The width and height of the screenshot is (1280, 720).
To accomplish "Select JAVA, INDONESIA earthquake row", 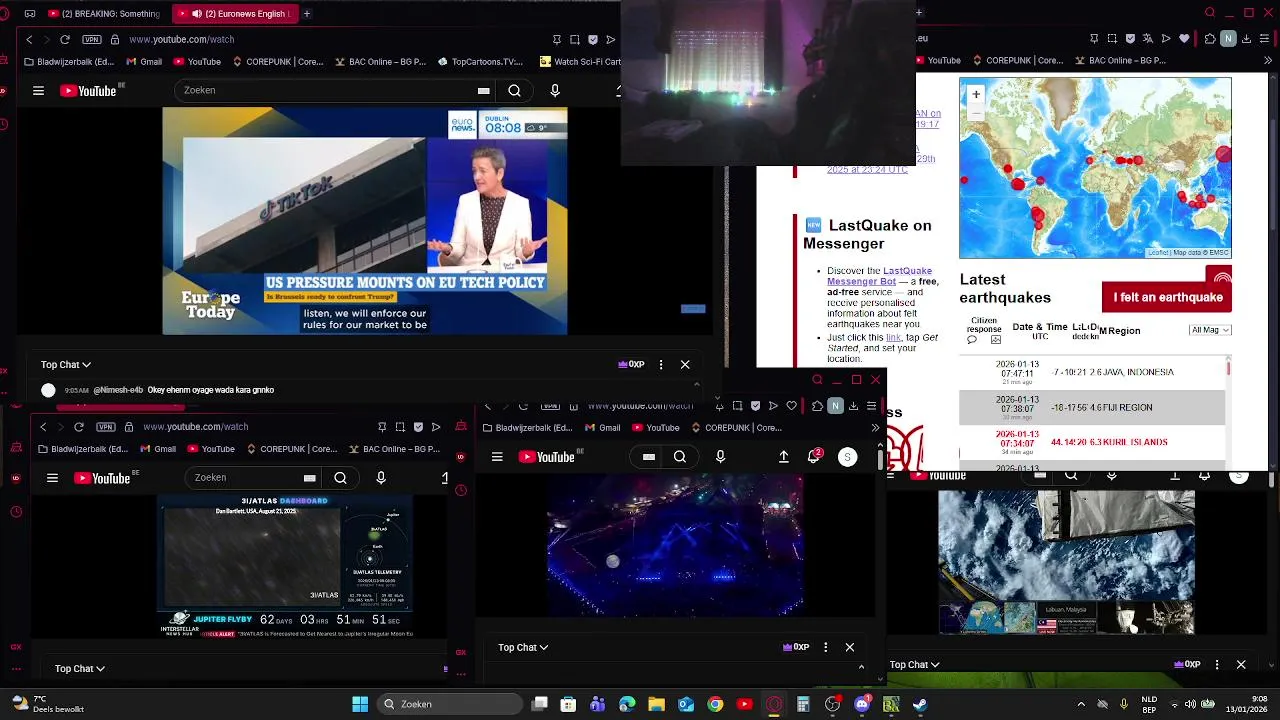I will point(1092,372).
